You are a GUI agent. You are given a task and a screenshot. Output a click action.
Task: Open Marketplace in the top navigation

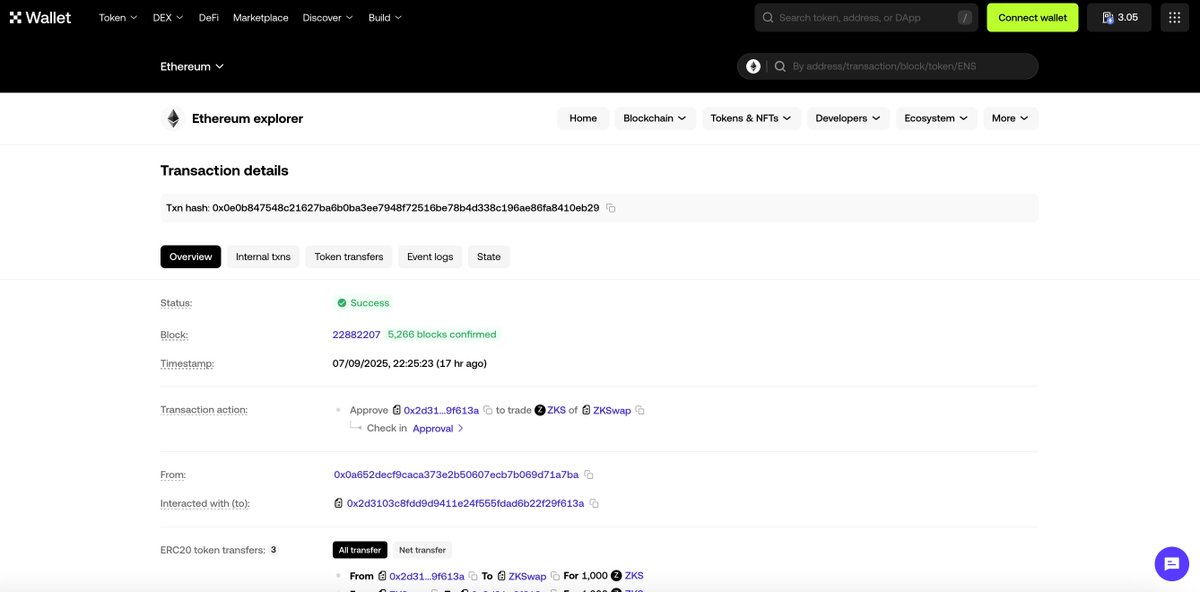(261, 17)
